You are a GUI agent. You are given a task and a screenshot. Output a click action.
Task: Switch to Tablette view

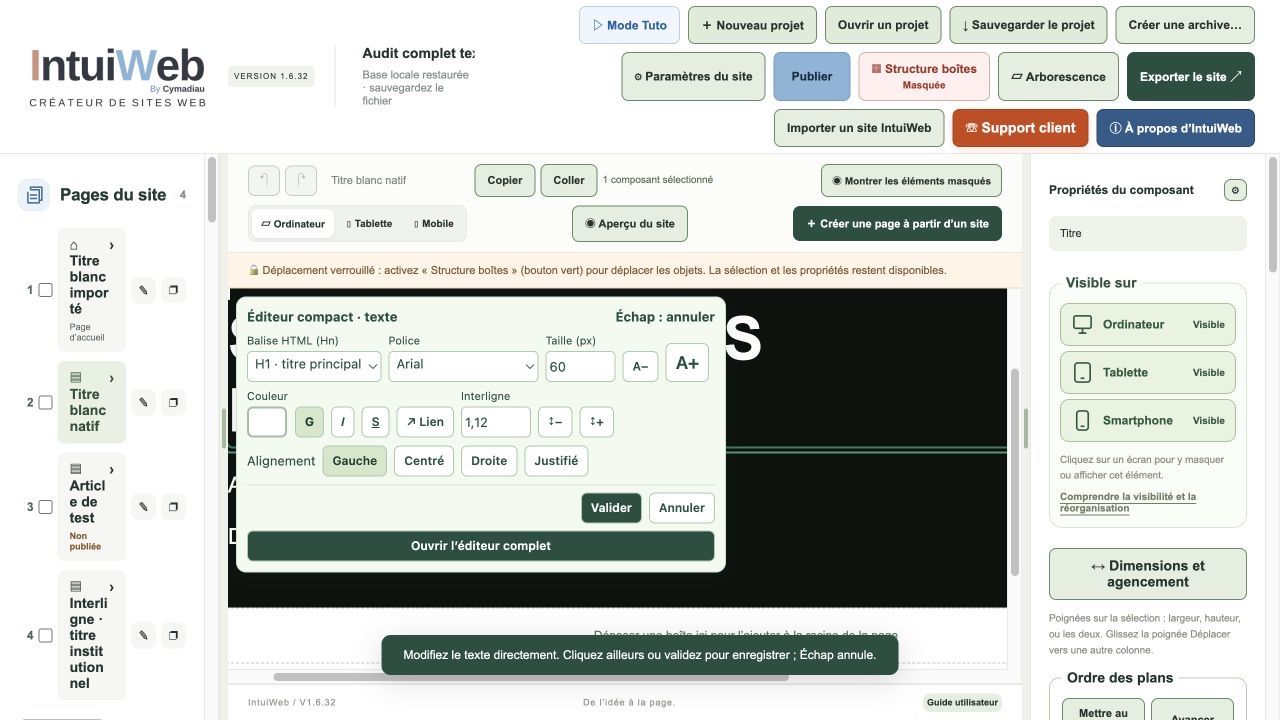tap(369, 224)
